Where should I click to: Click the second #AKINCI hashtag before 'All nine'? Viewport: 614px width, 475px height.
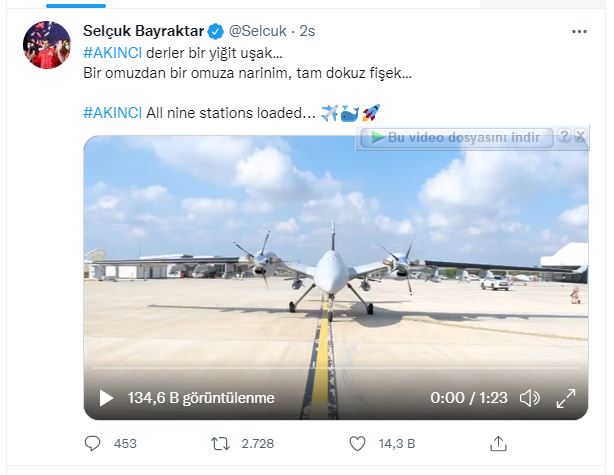point(112,114)
